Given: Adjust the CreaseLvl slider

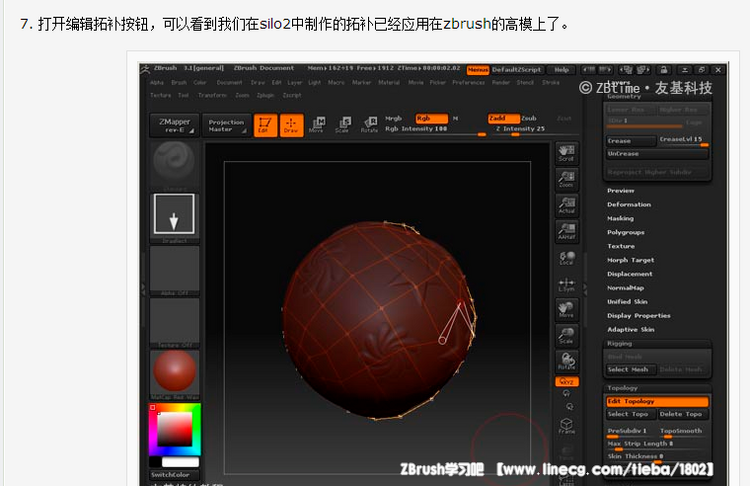Looking at the screenshot, I should point(684,141).
